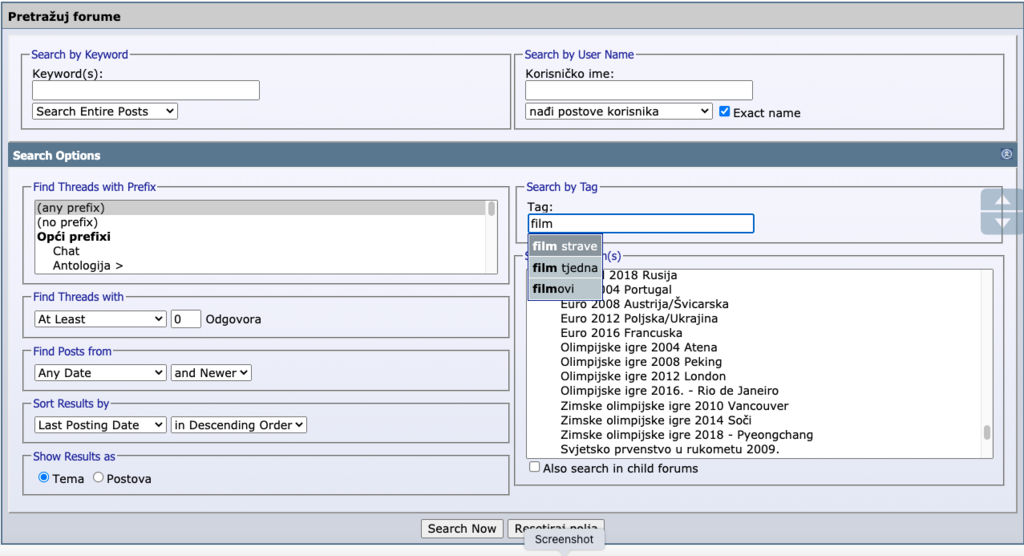
Task: Select Zimske olimpijske igre 2010 Vancouver
Action: tap(674, 406)
